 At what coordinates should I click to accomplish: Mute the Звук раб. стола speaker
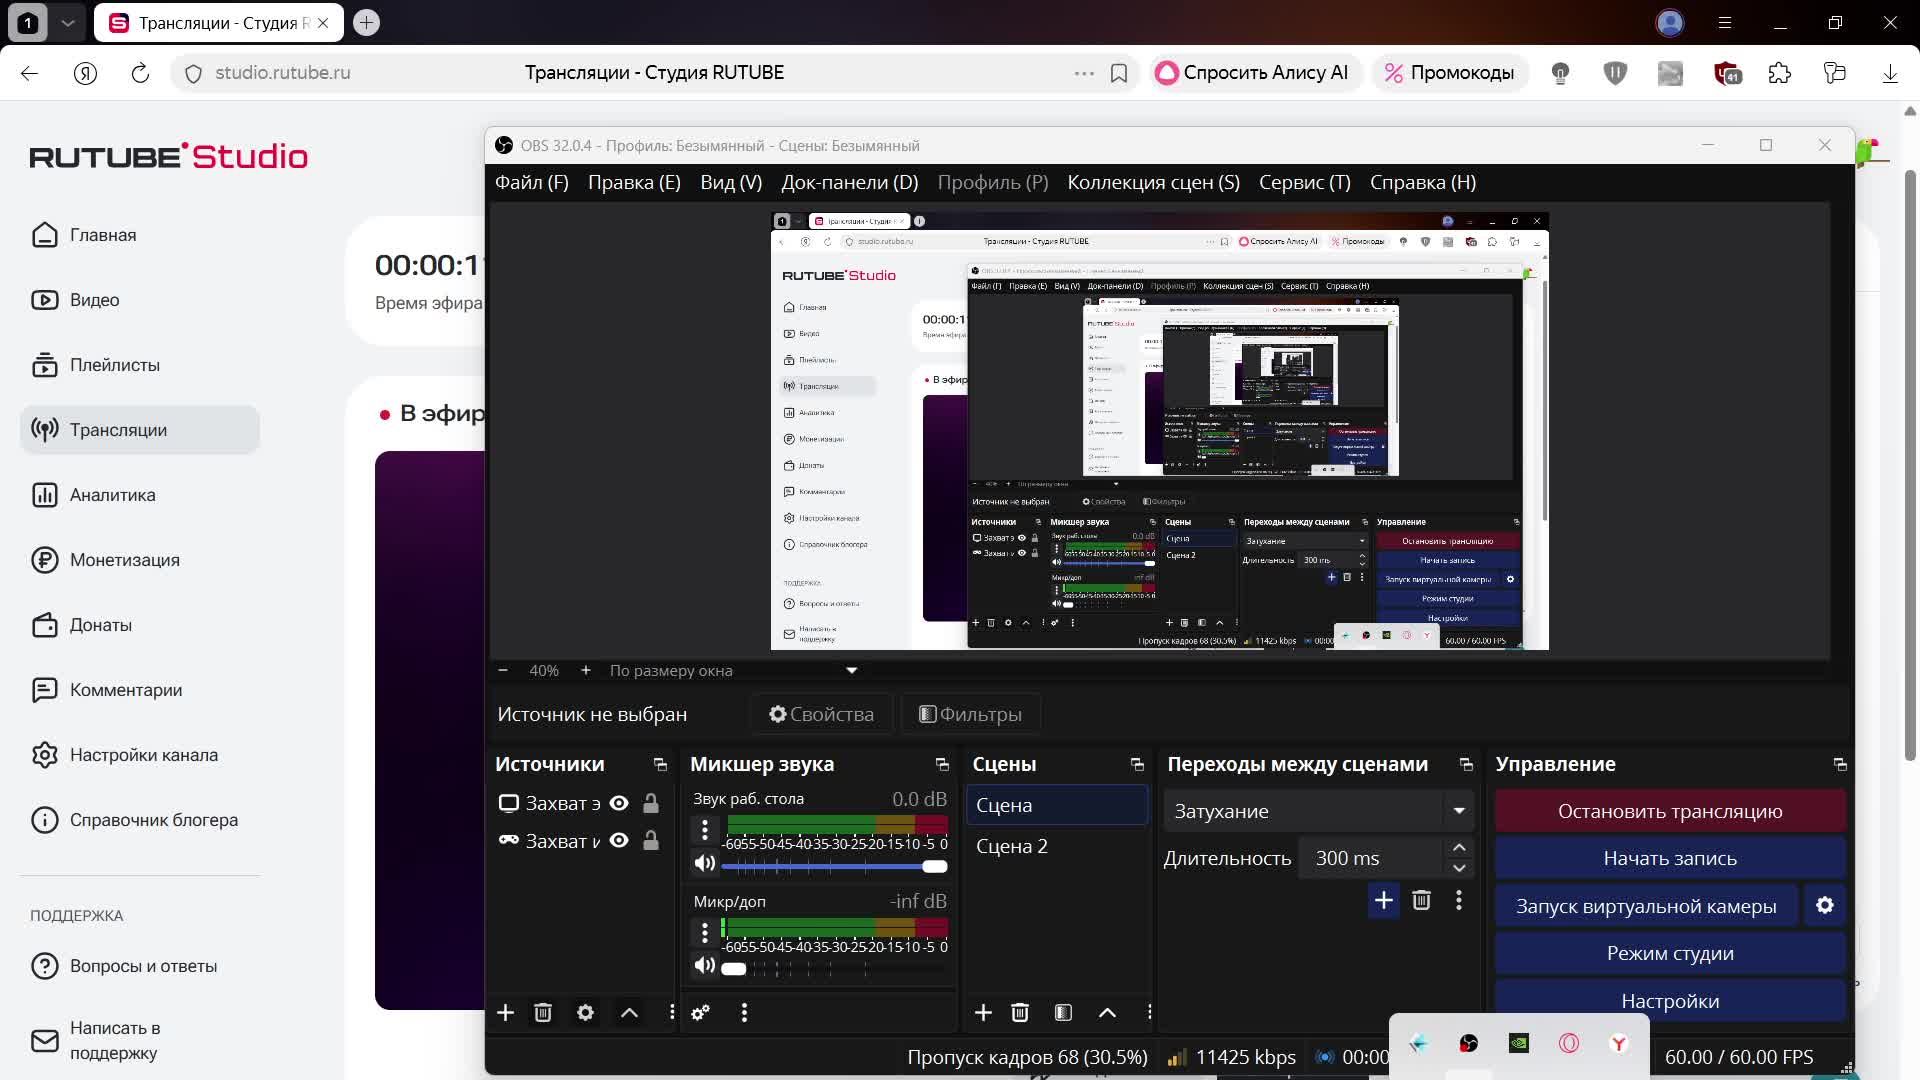[704, 863]
